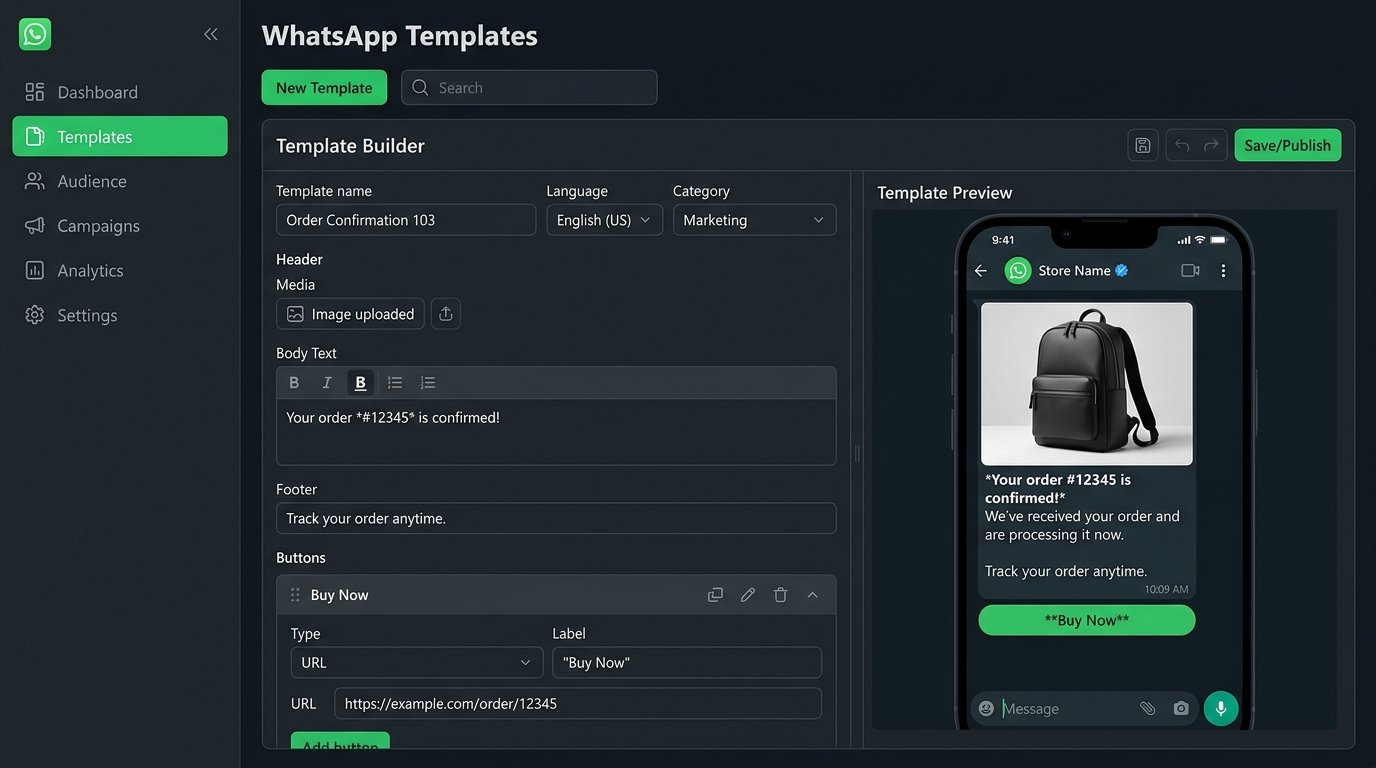
Task: Click the save draft floppy icon
Action: tap(1143, 145)
